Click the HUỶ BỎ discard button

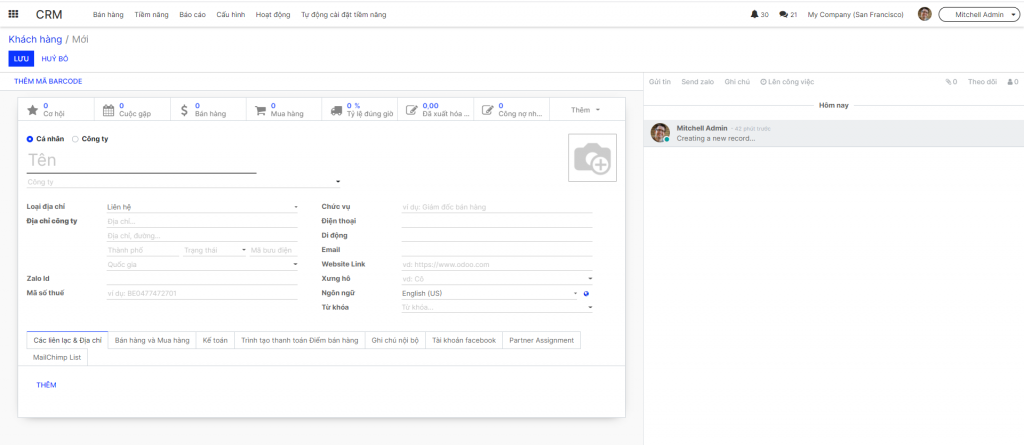55,59
